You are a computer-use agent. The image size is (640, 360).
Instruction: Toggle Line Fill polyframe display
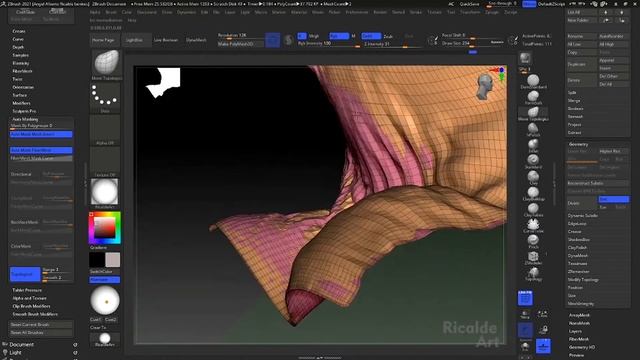tap(525, 298)
